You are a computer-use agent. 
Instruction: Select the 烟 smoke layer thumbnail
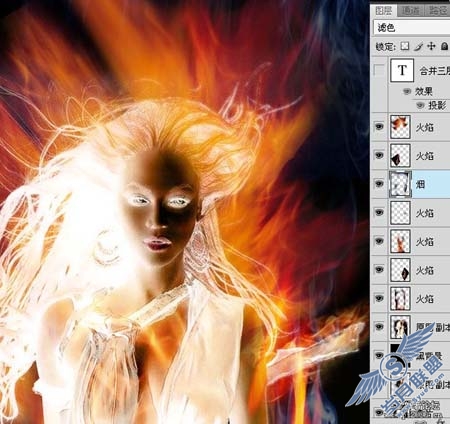click(400, 184)
